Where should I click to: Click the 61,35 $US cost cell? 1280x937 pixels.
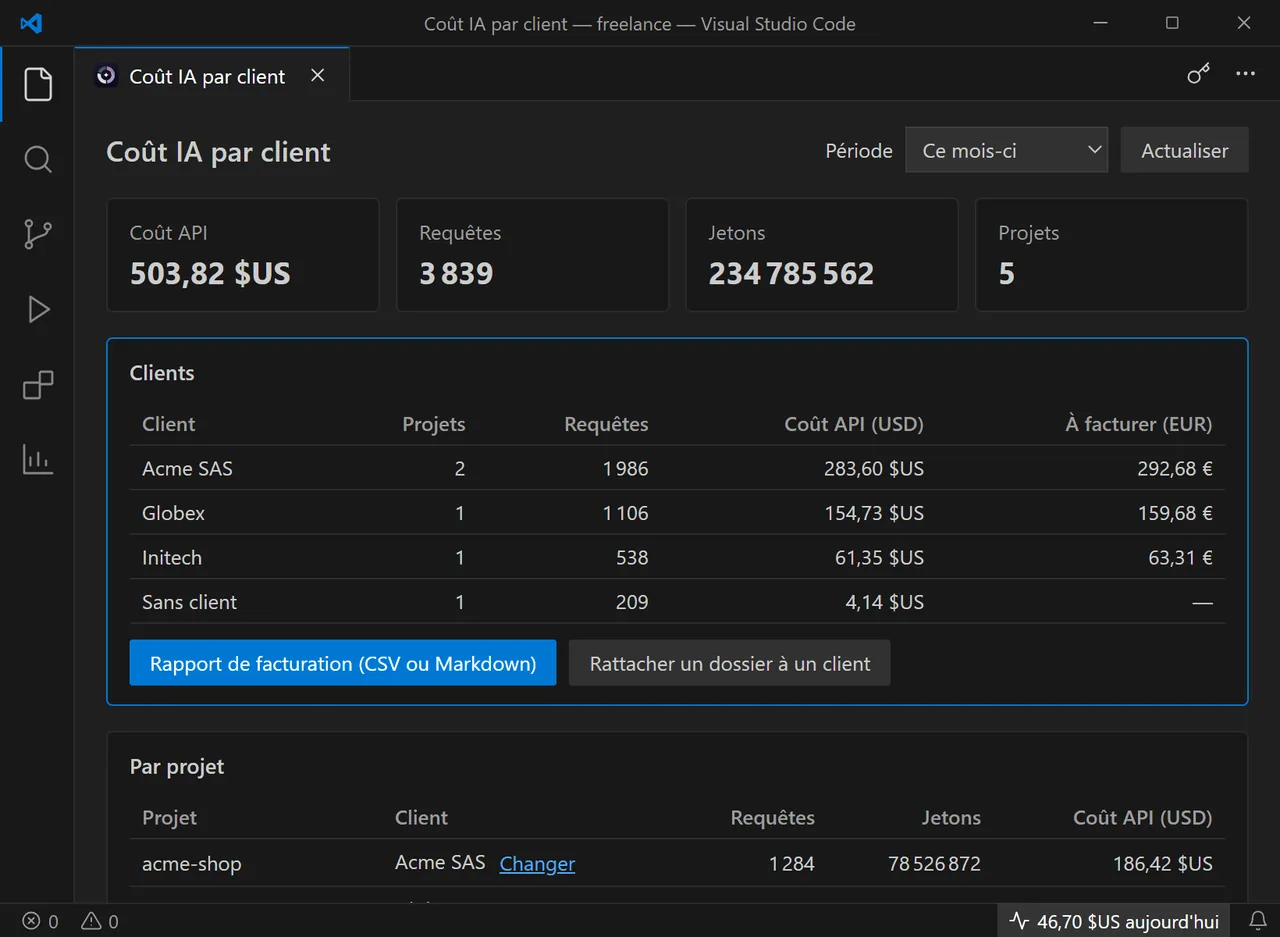879,557
